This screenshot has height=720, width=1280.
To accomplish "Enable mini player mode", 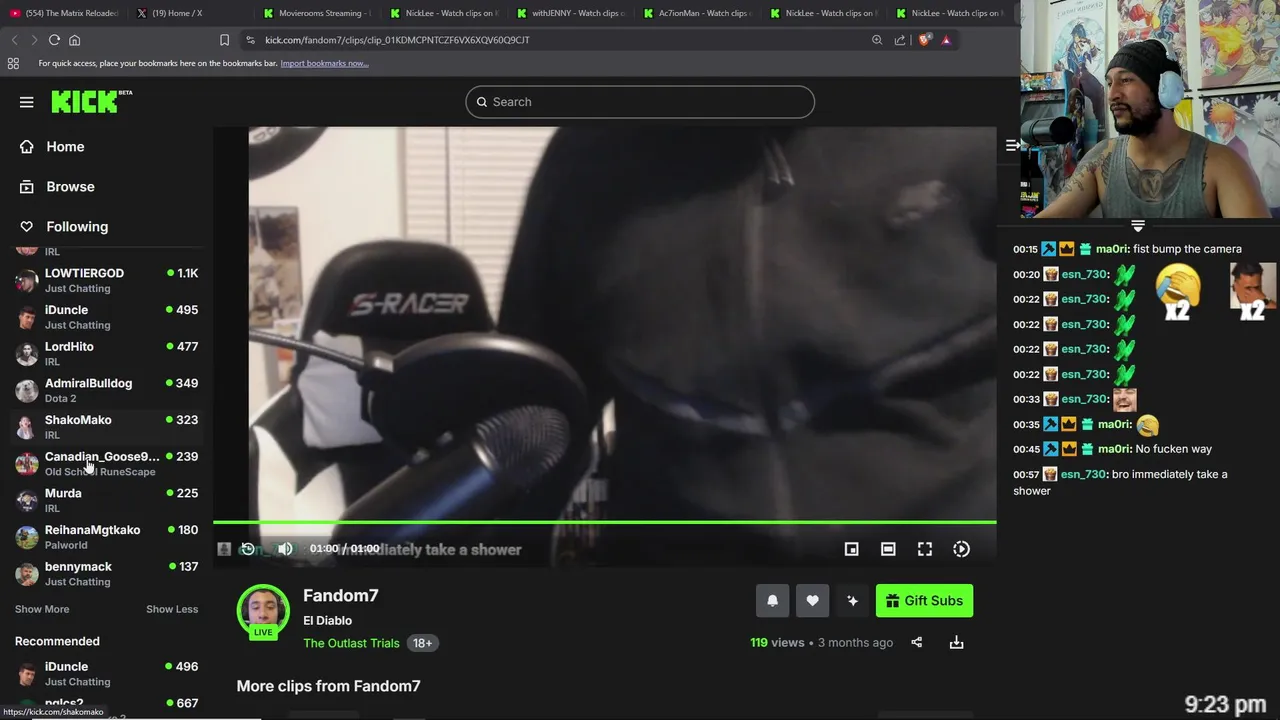I will 851,549.
